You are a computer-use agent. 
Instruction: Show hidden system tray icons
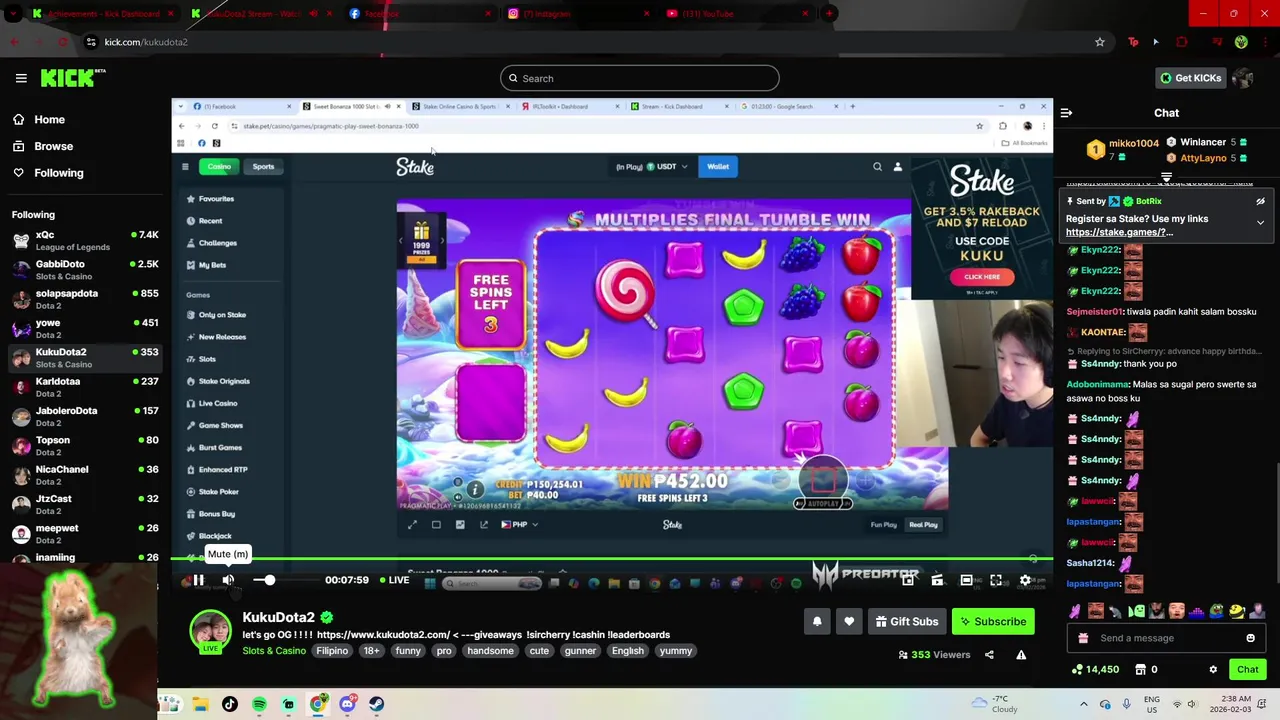click(1083, 704)
